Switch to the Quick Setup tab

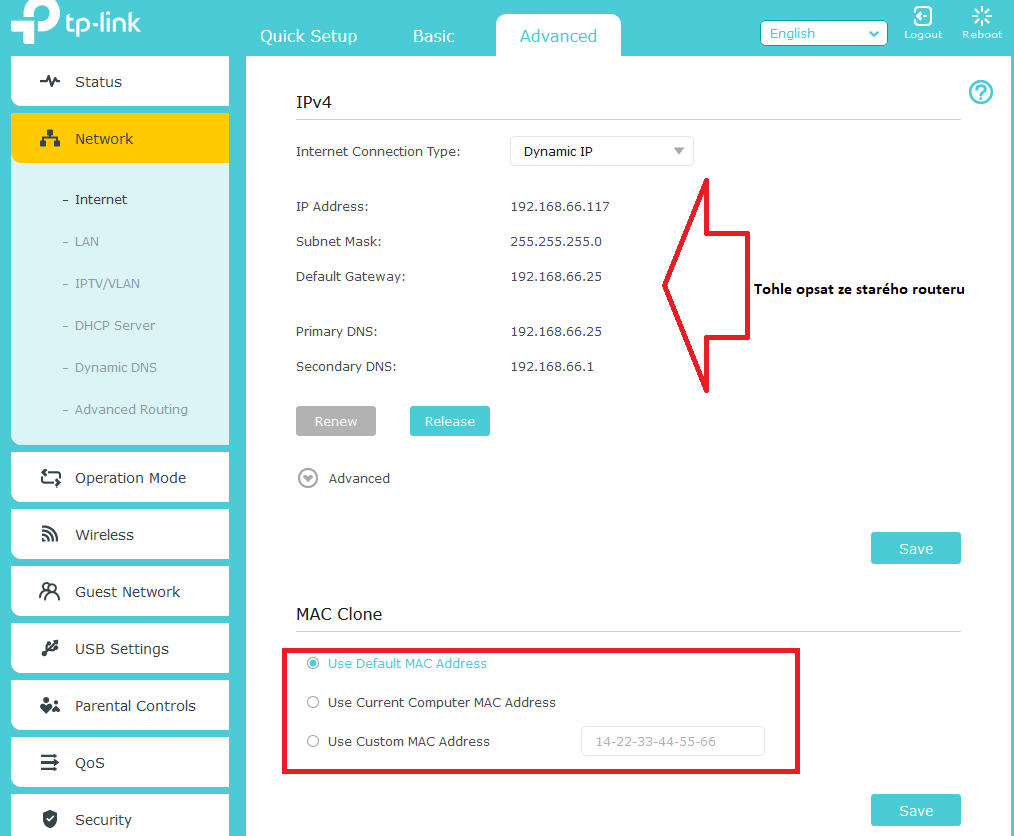308,36
